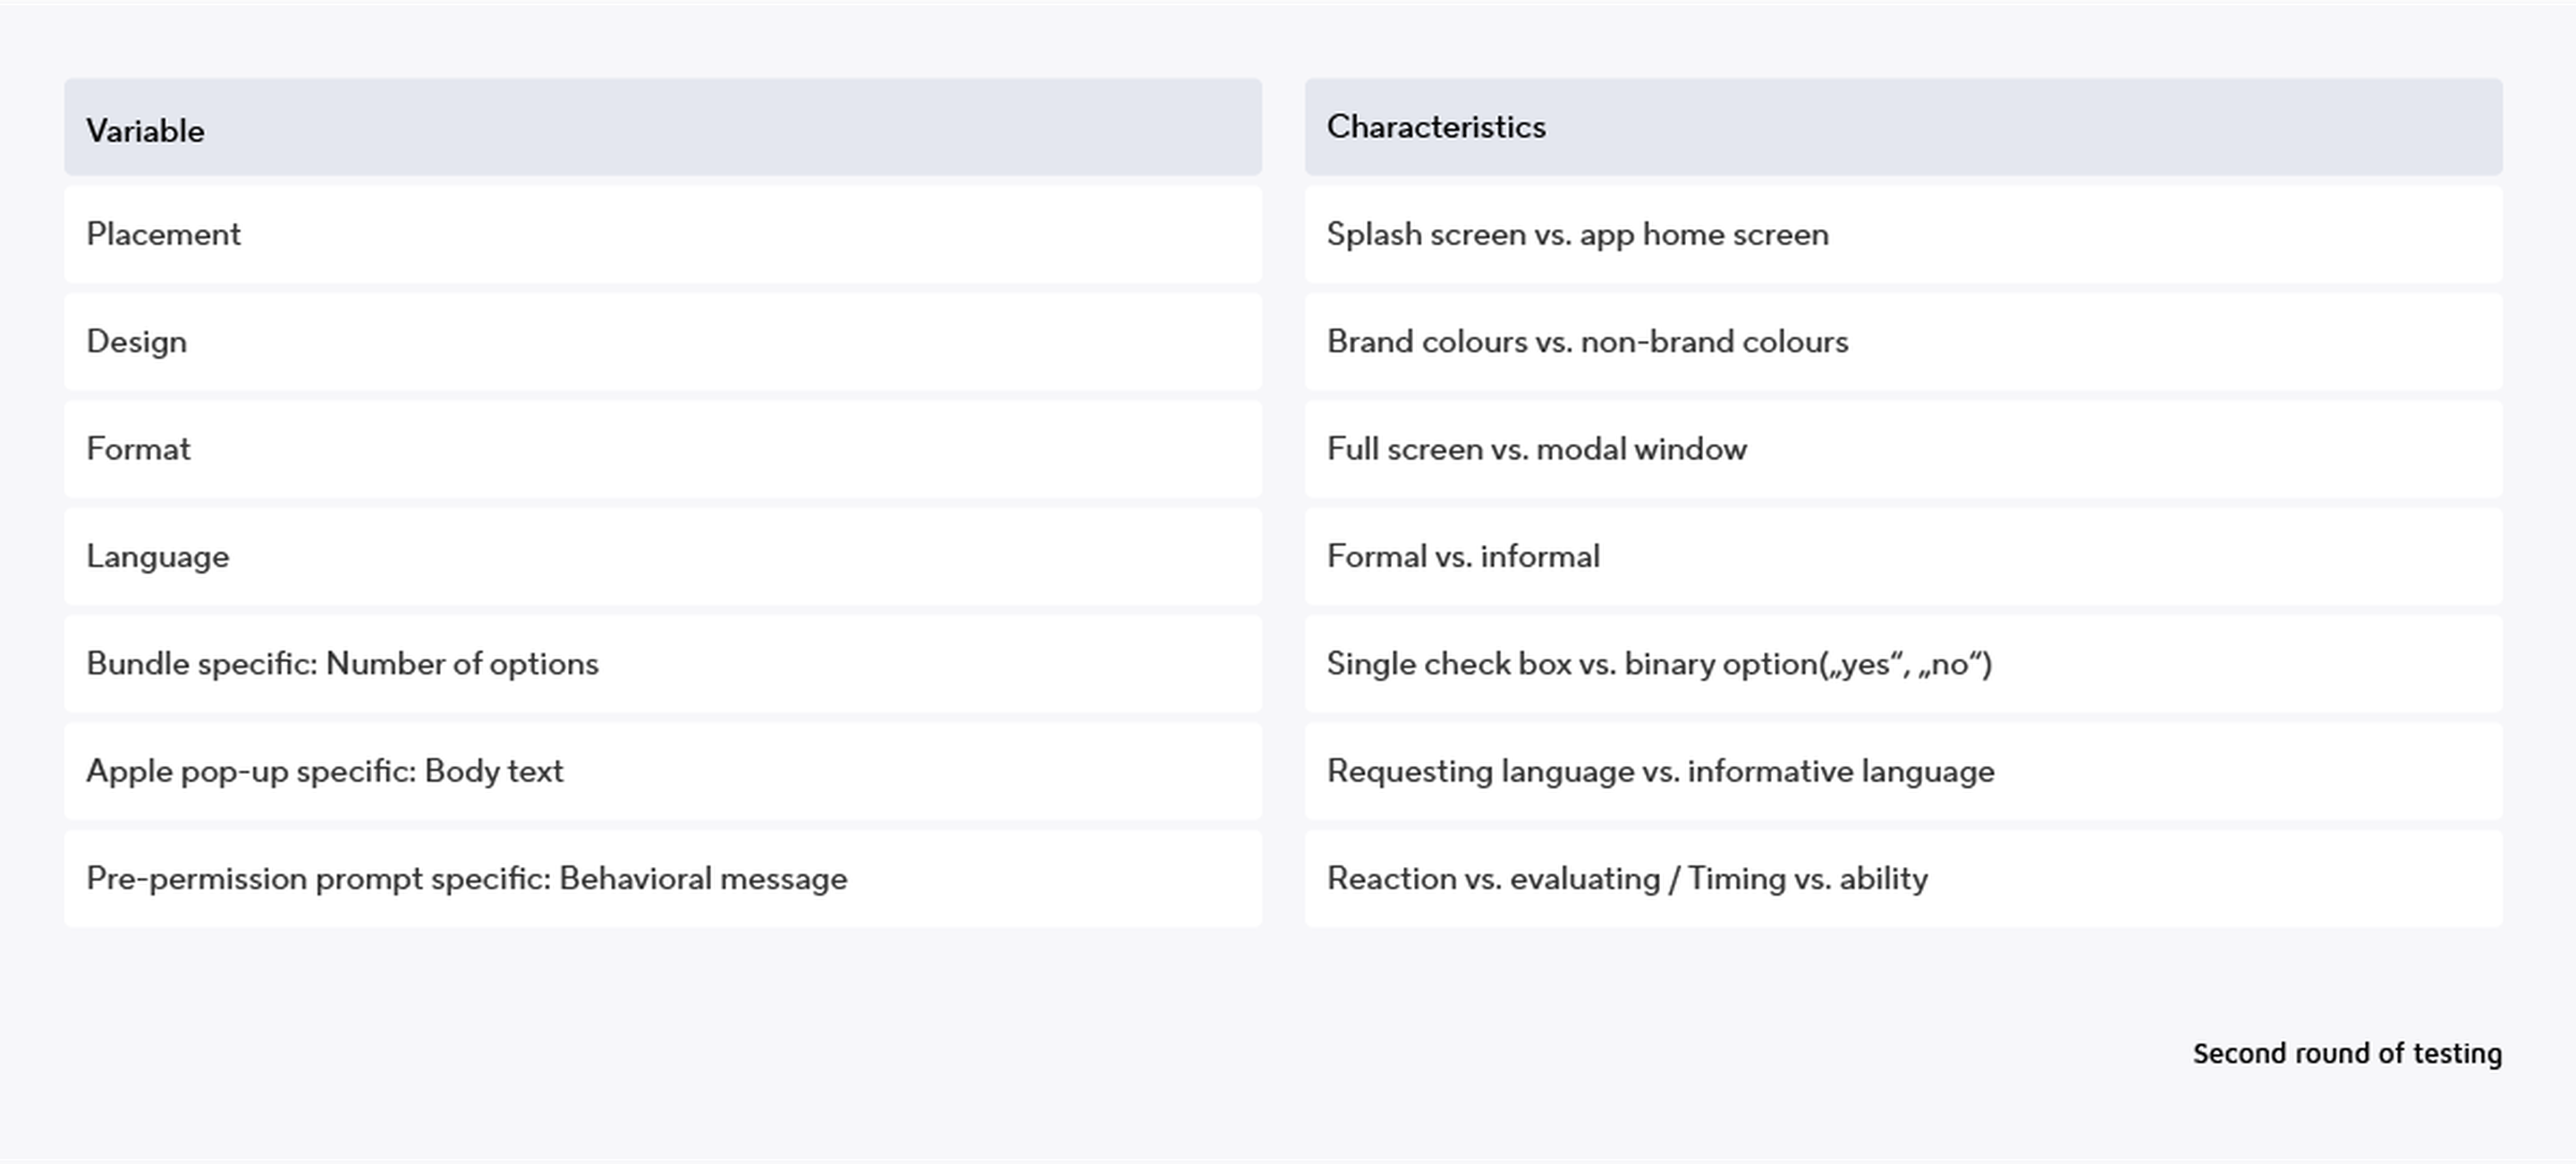Select the Design variable cell

click(x=663, y=342)
